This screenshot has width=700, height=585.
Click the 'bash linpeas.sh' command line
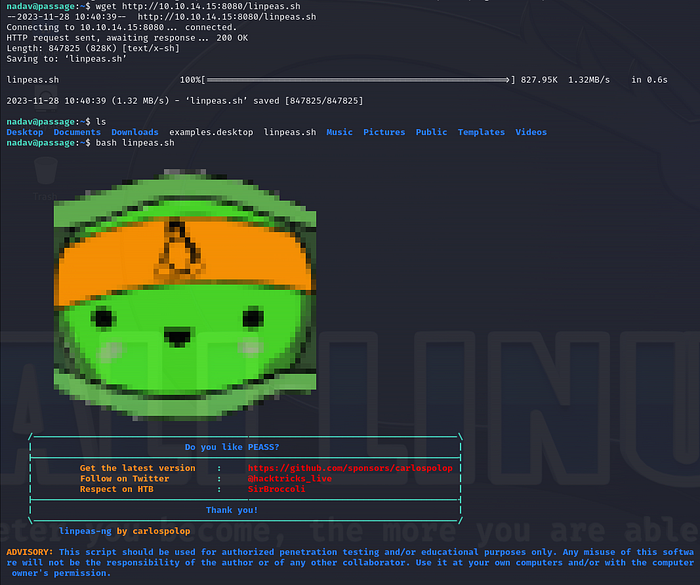pyautogui.click(x=135, y=143)
